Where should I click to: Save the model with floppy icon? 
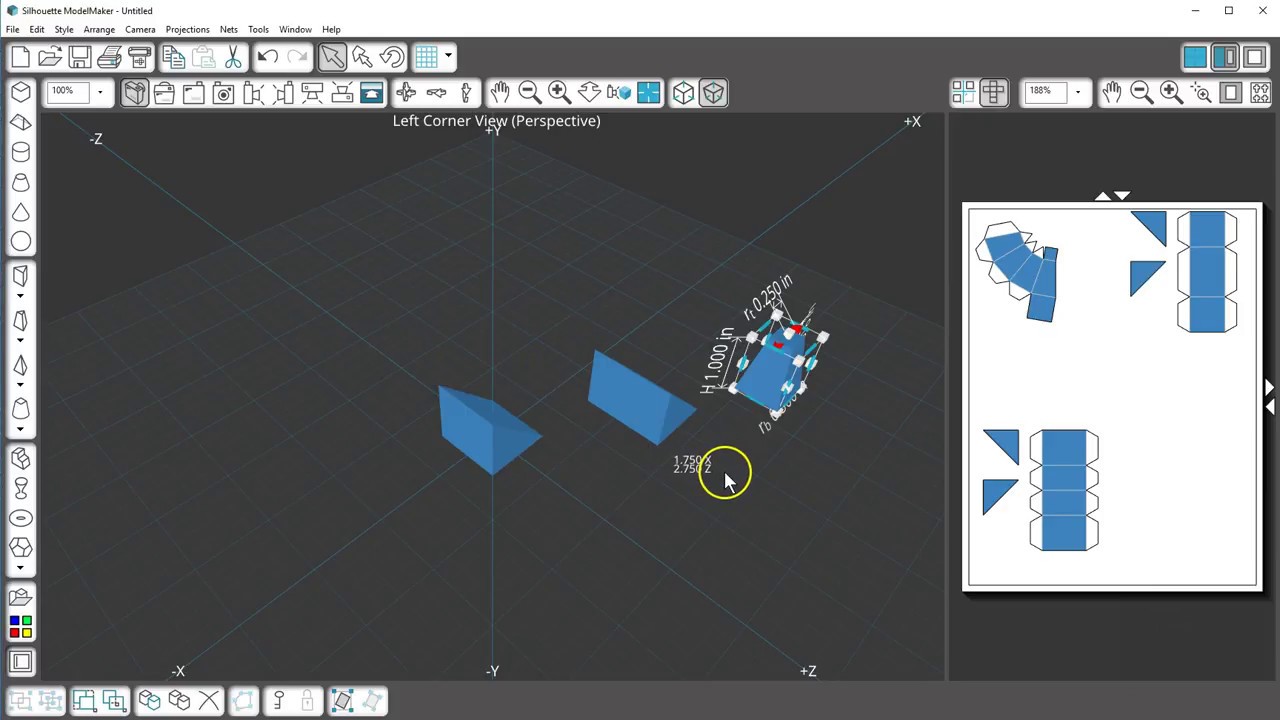80,57
